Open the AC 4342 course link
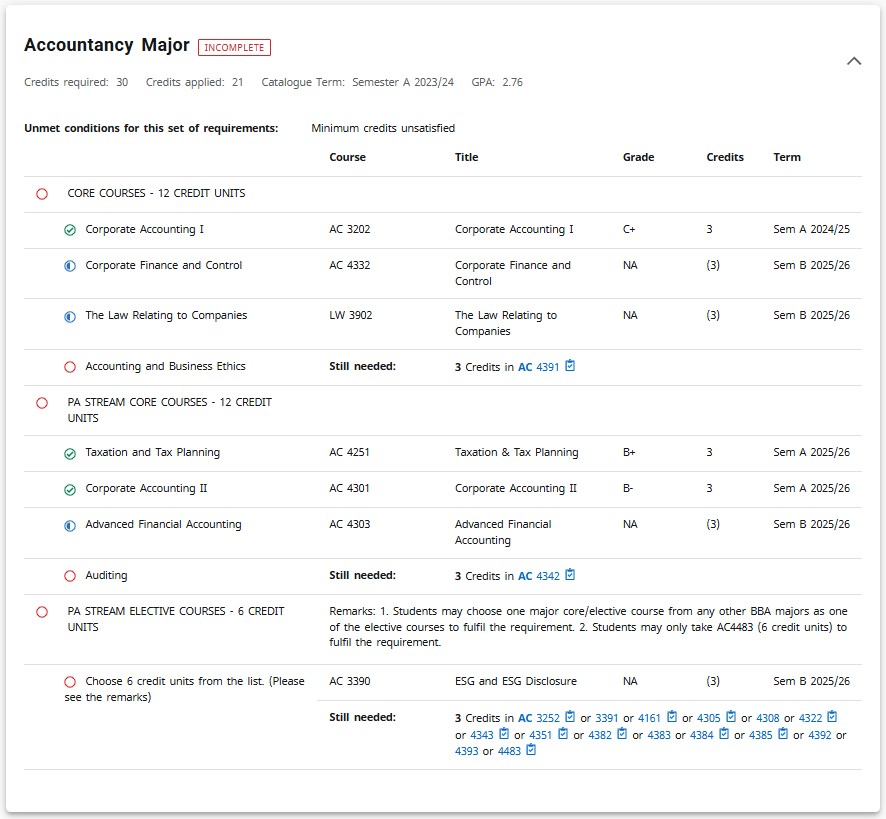Viewport: 886px width, 819px height. click(538, 576)
